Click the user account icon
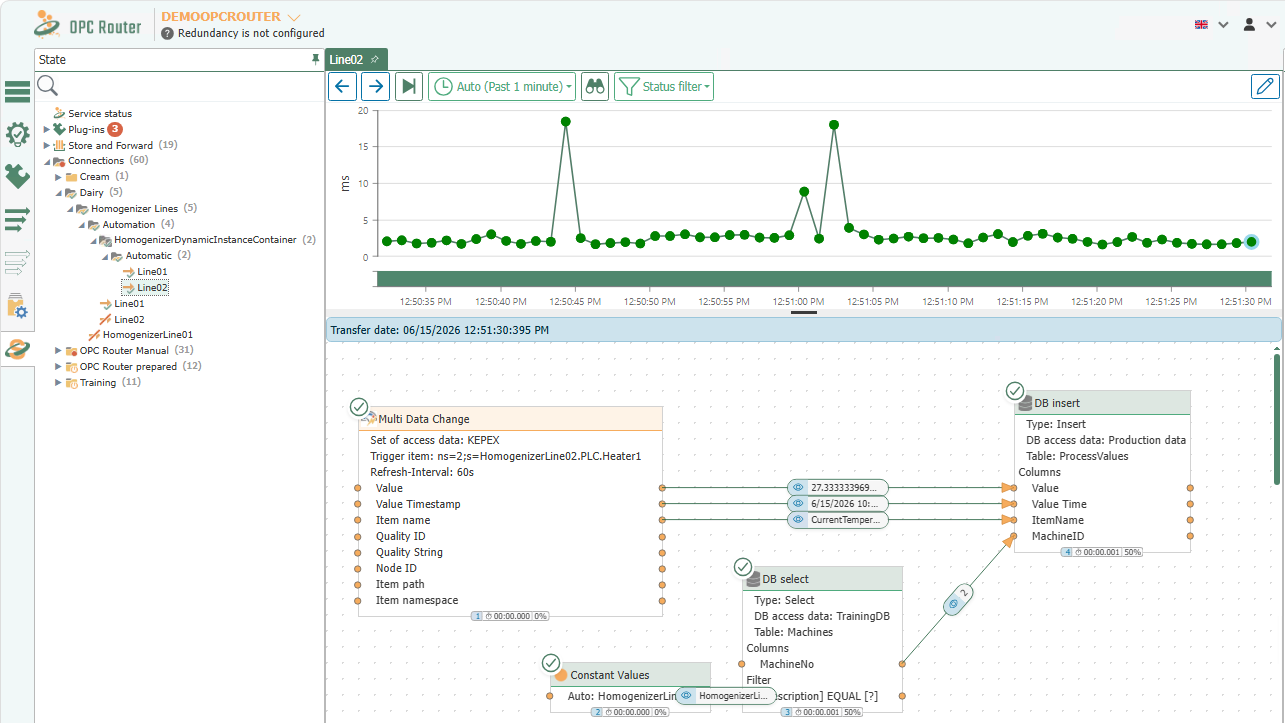This screenshot has height=723, width=1285. pos(1249,24)
